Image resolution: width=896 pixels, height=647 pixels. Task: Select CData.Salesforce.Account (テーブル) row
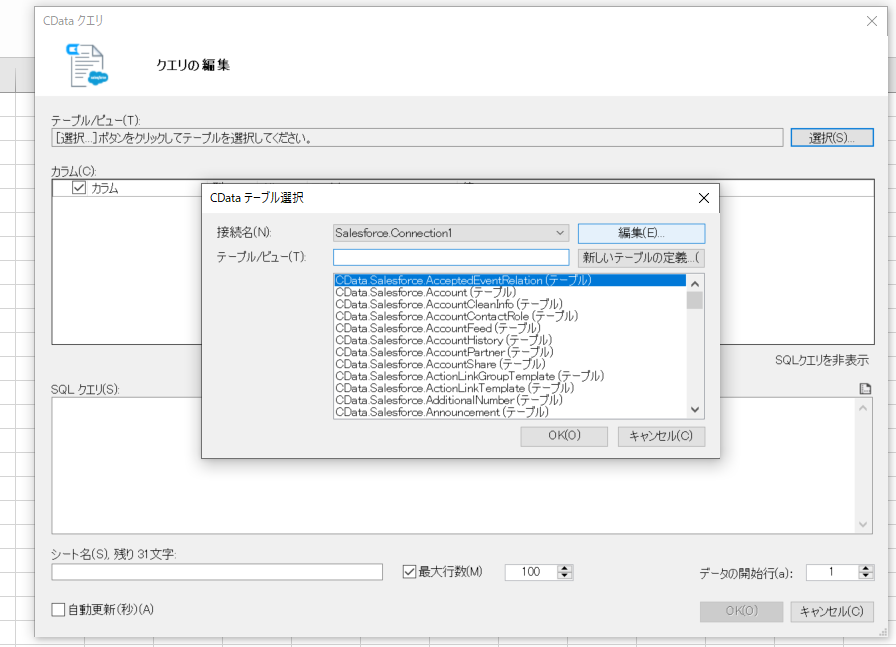tap(510, 292)
